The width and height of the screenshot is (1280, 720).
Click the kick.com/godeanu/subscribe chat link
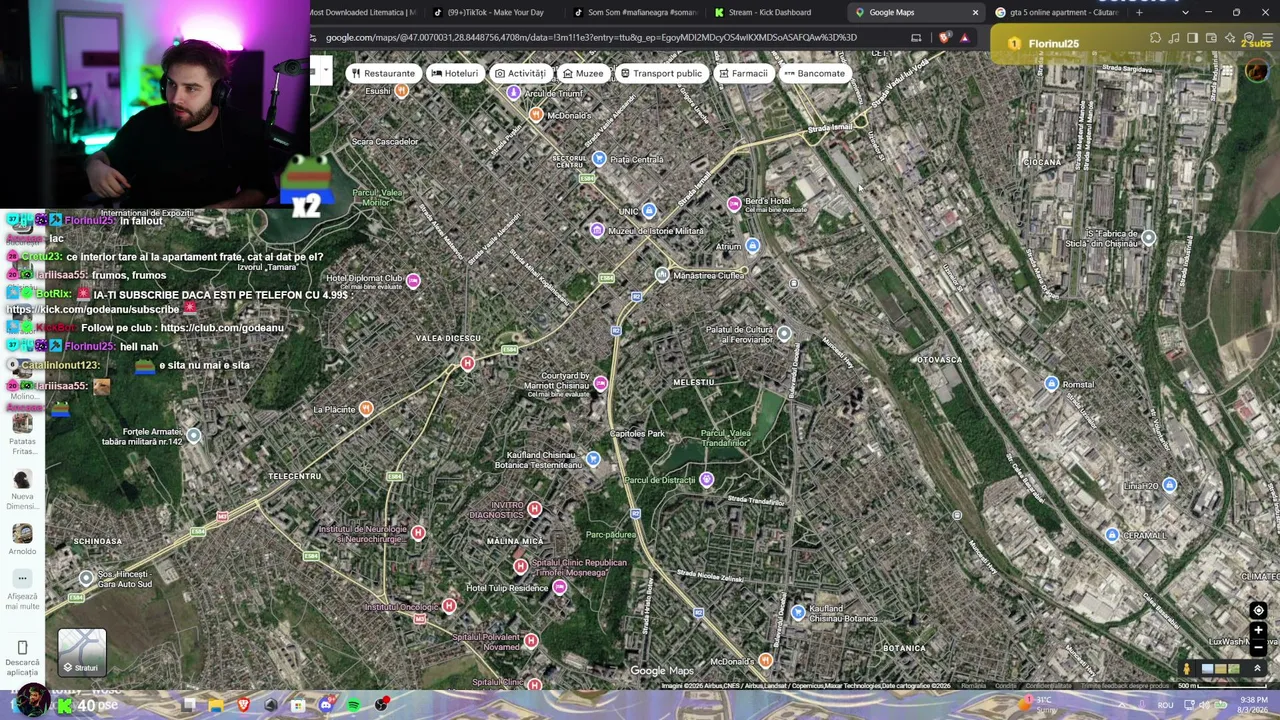[93, 310]
